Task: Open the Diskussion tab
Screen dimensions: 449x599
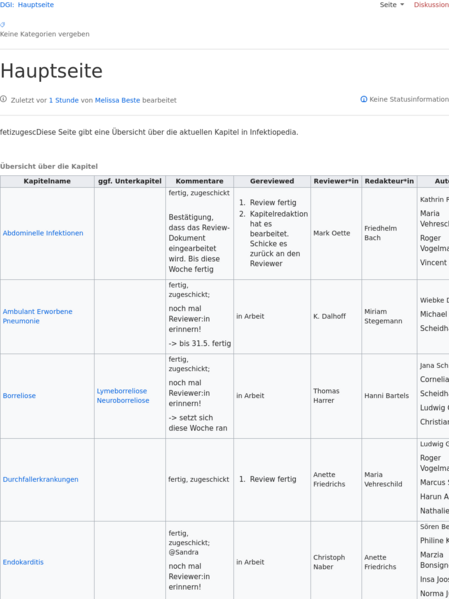Action: (x=431, y=5)
